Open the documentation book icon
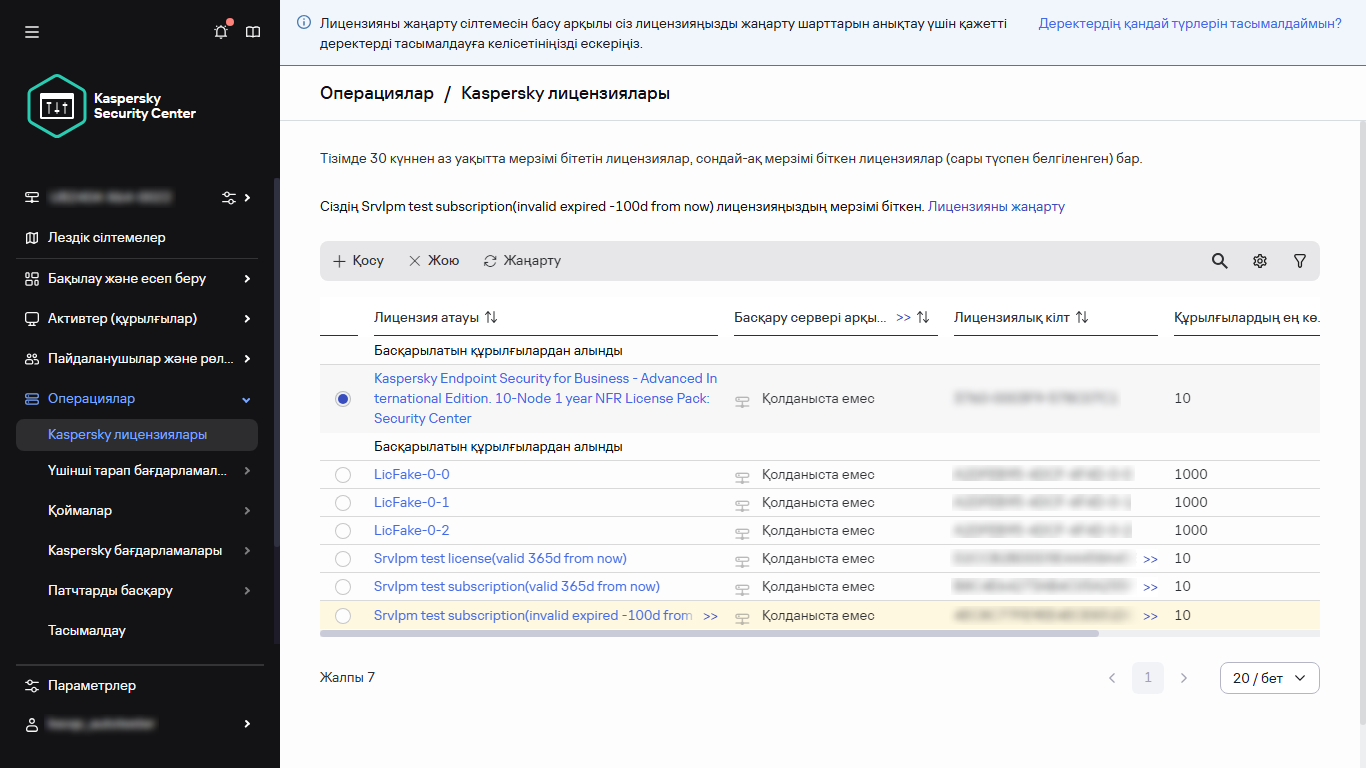Screen dimensions: 1366x768 pos(253,32)
